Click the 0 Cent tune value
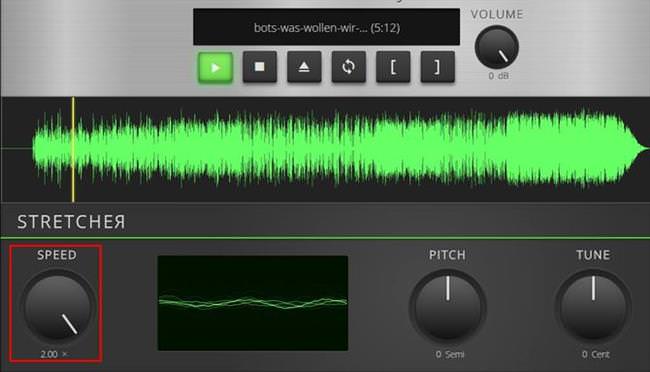The width and height of the screenshot is (650, 372). [x=596, y=354]
